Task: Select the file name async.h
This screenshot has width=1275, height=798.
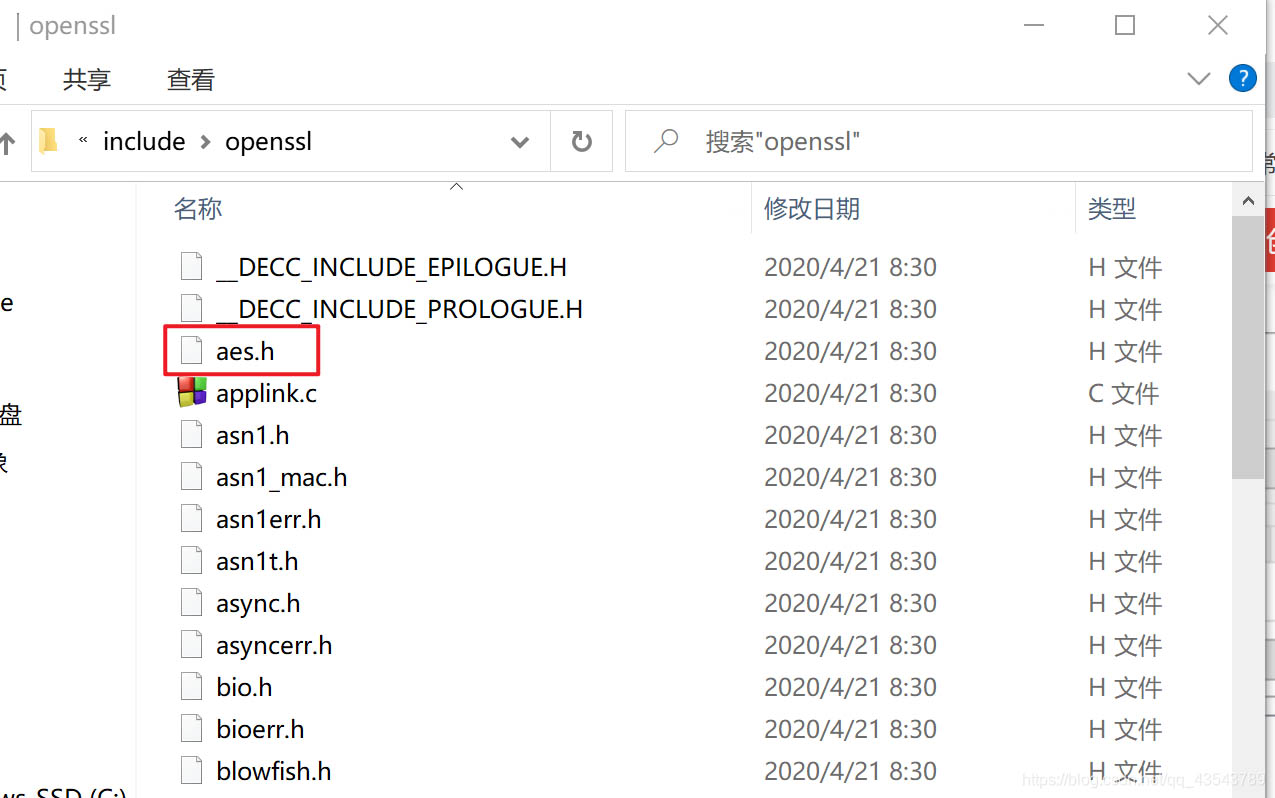Action: 258,603
